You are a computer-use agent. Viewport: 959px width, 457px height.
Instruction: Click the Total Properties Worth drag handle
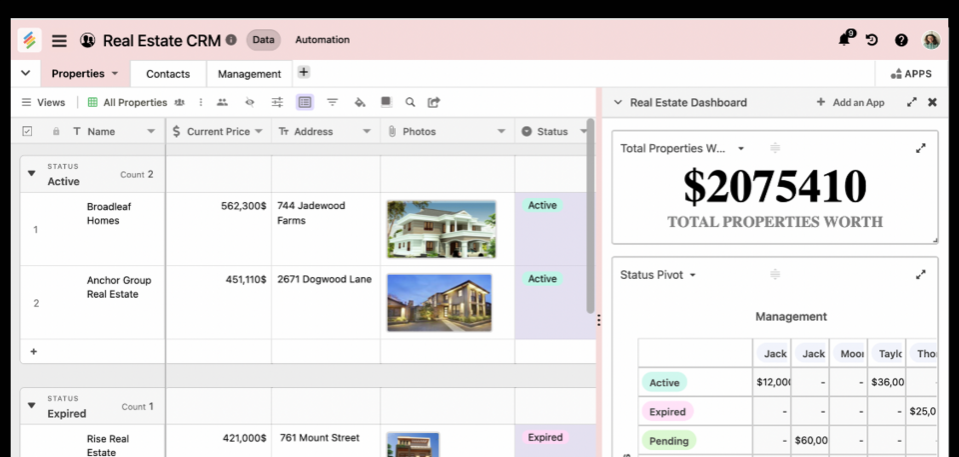pos(775,148)
